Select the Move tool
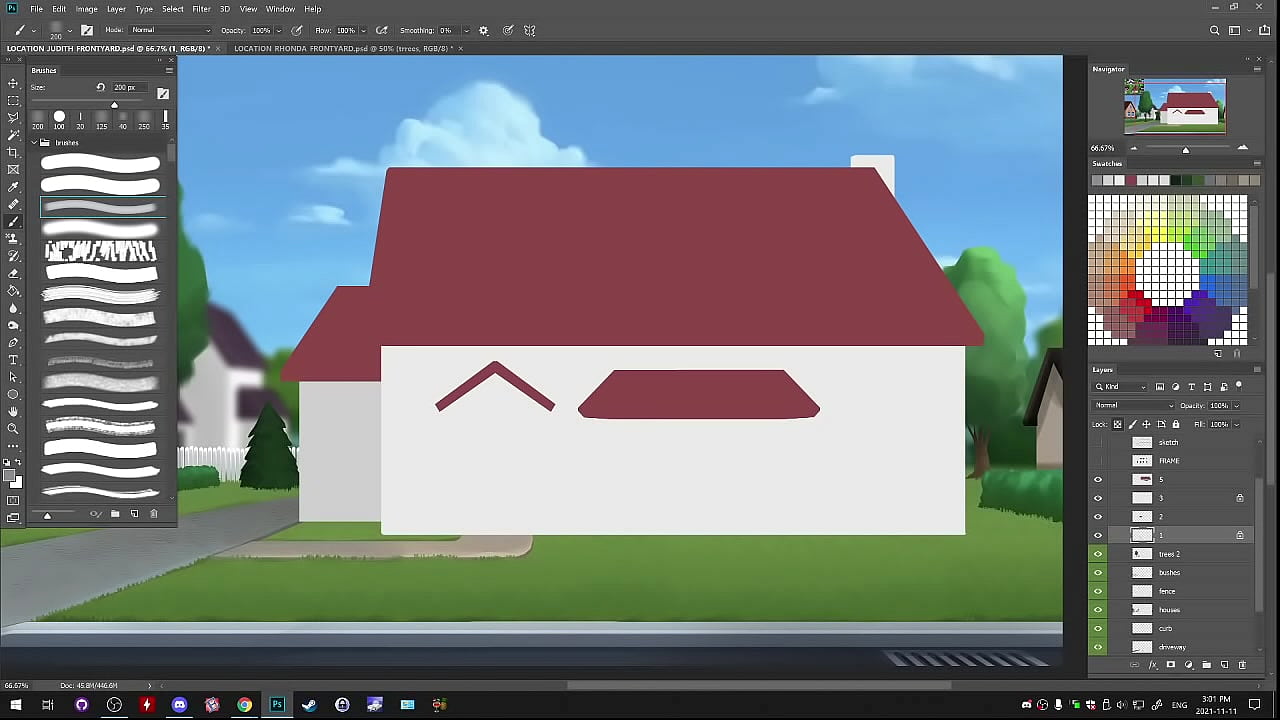 [x=13, y=83]
